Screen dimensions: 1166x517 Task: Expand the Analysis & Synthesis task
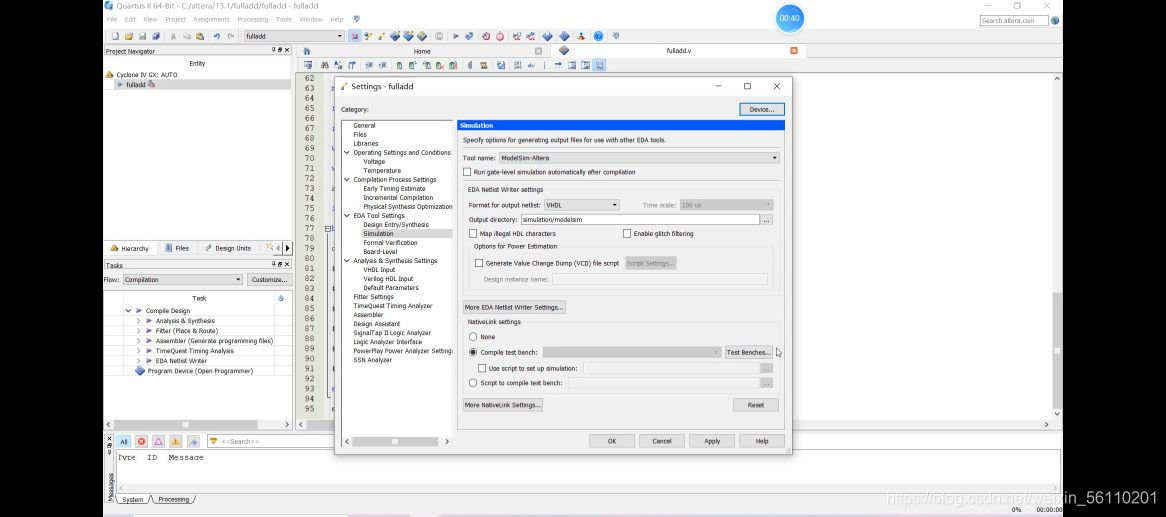[138, 321]
